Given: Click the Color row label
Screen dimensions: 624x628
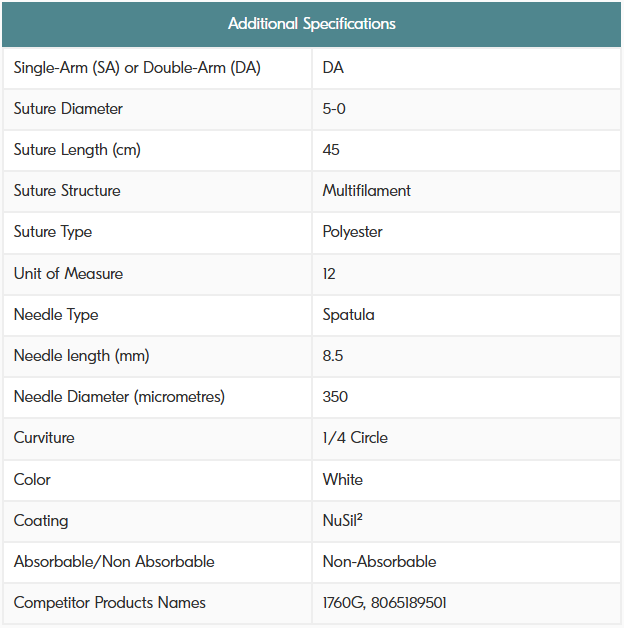Looking at the screenshot, I should 32,480.
